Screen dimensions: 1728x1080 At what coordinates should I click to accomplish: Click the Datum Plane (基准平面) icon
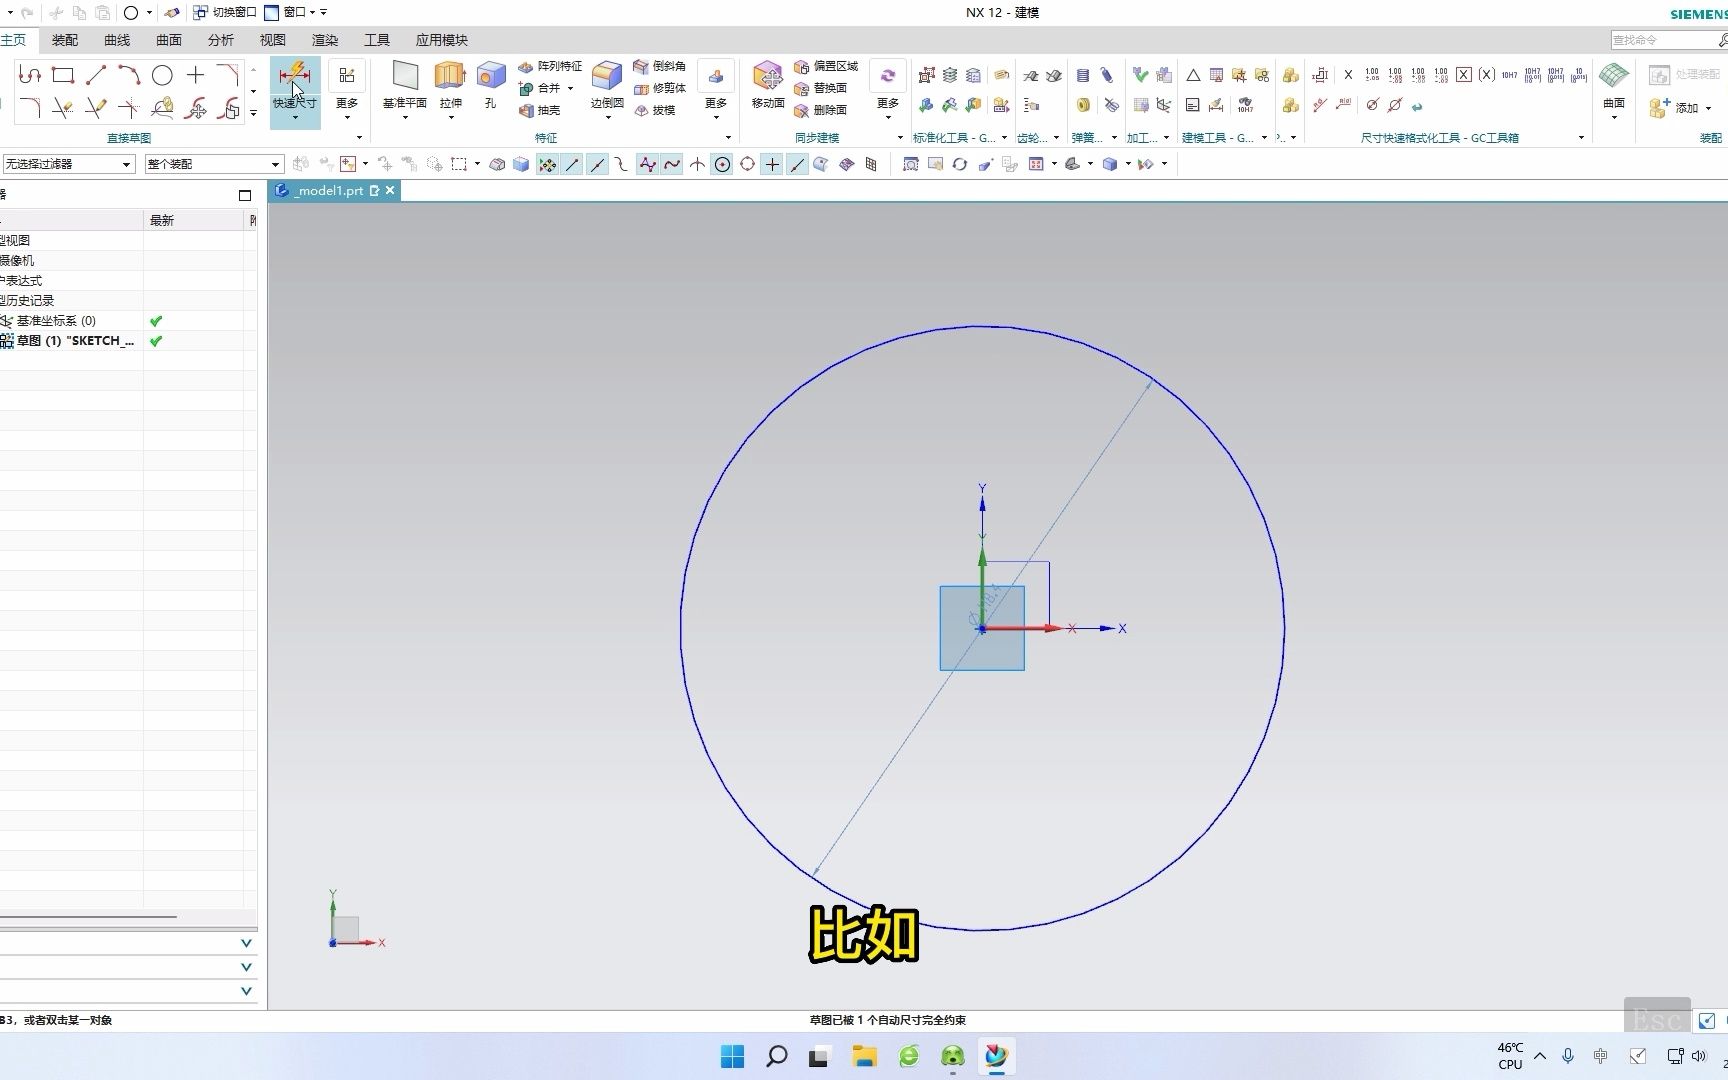405,77
